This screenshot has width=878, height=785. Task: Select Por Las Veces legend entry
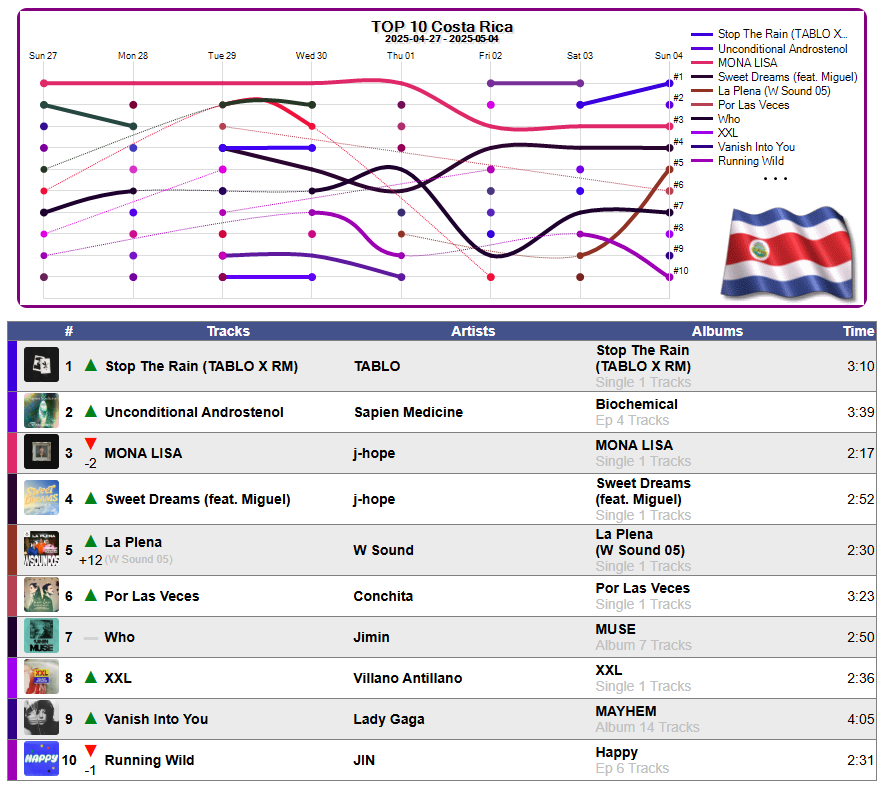point(740,105)
